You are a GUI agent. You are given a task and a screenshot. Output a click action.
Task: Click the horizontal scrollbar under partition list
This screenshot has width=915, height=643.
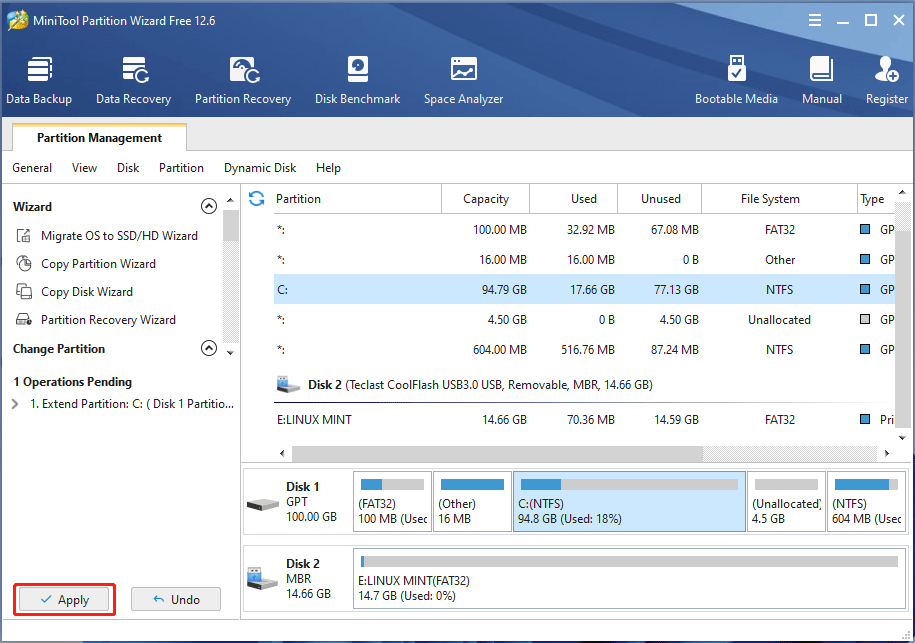[x=497, y=453]
